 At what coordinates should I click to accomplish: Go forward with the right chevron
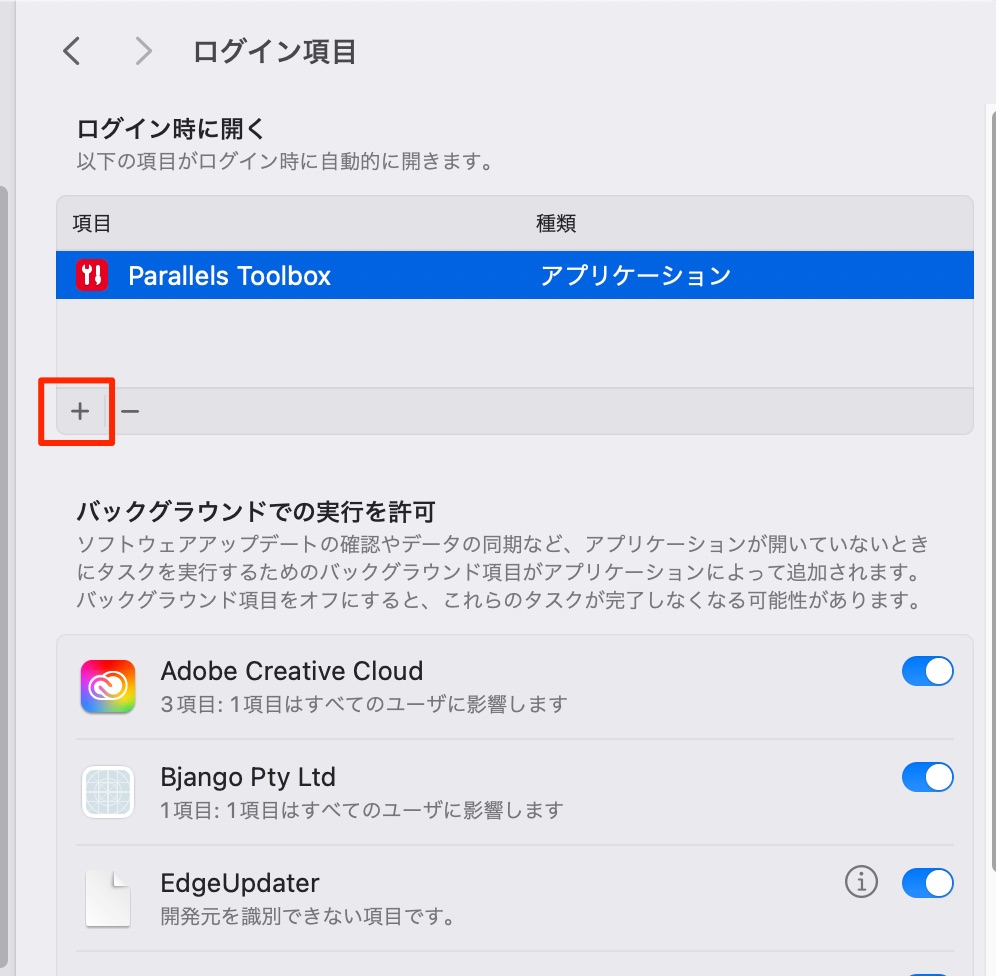click(144, 51)
